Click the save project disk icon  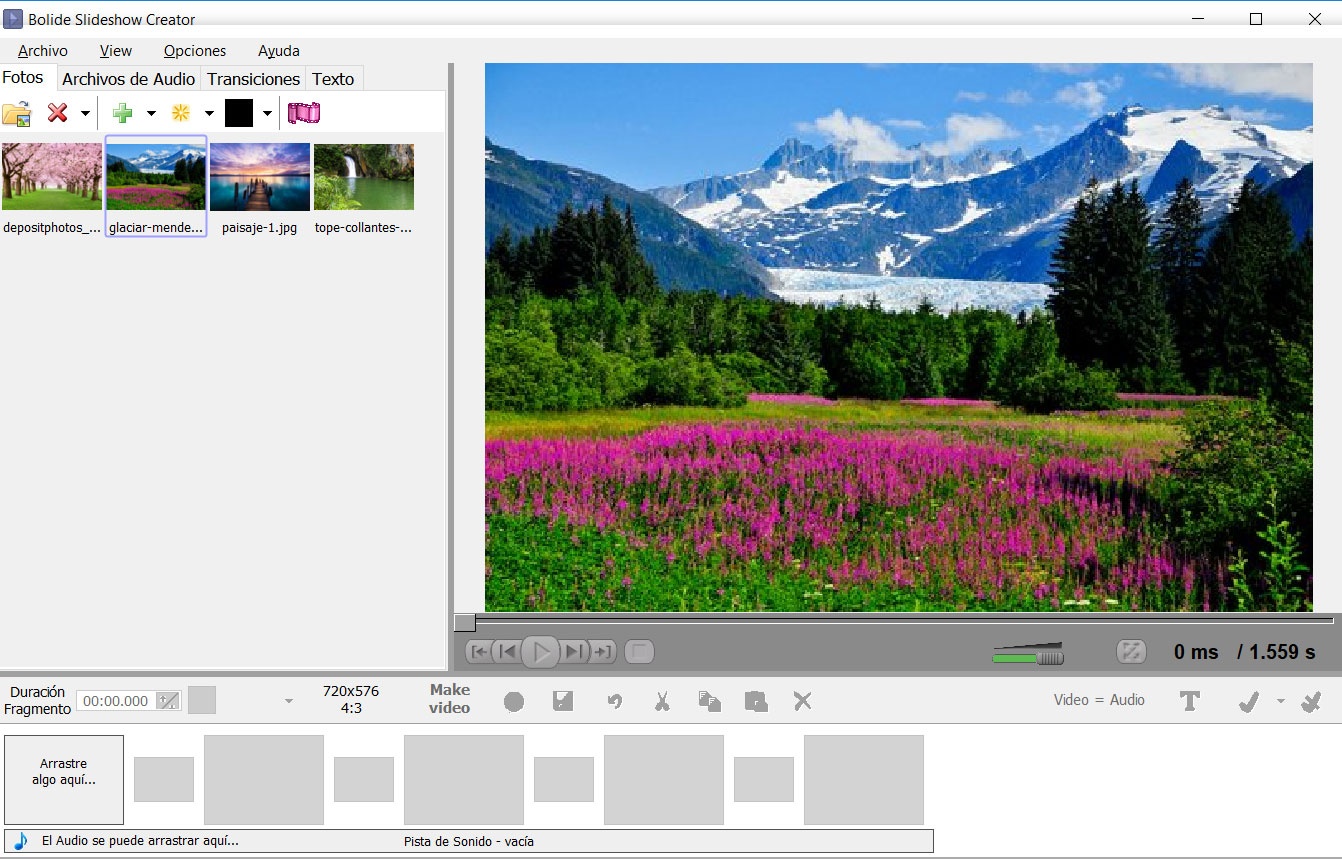coord(563,701)
